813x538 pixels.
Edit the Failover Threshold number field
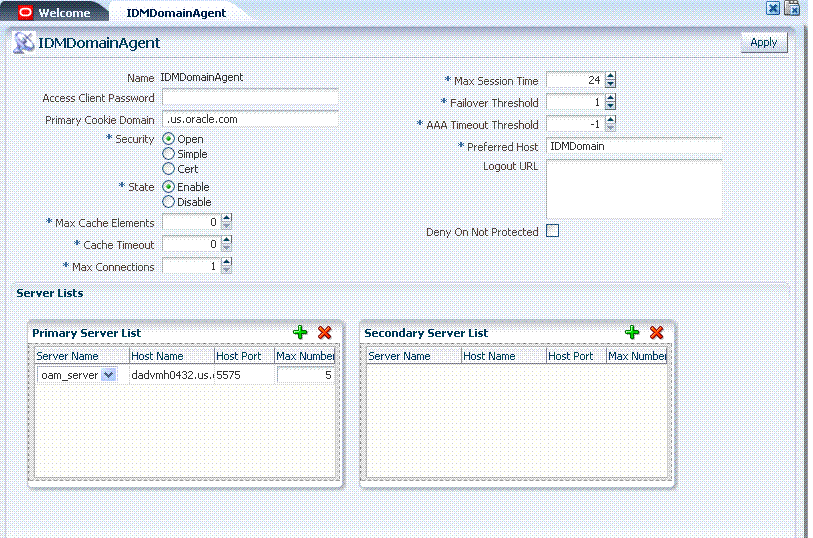pyautogui.click(x=576, y=102)
